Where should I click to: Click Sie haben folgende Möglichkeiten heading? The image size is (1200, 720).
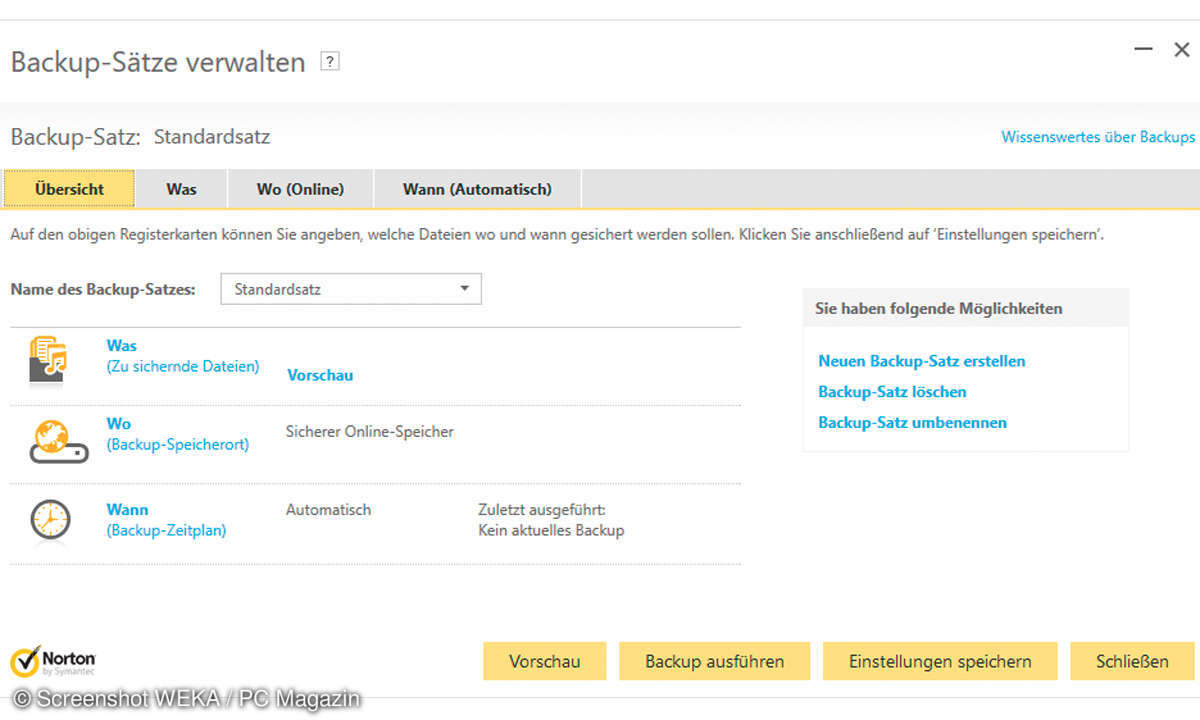click(939, 309)
